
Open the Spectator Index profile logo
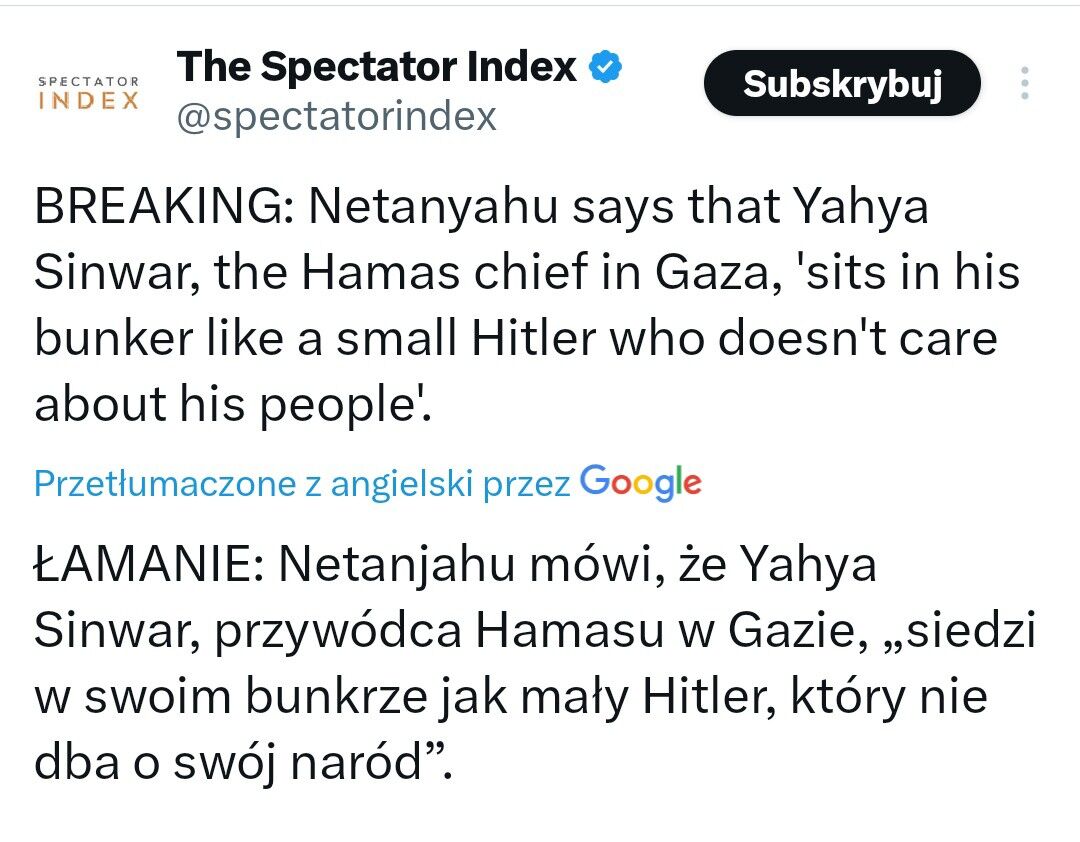(x=88, y=91)
